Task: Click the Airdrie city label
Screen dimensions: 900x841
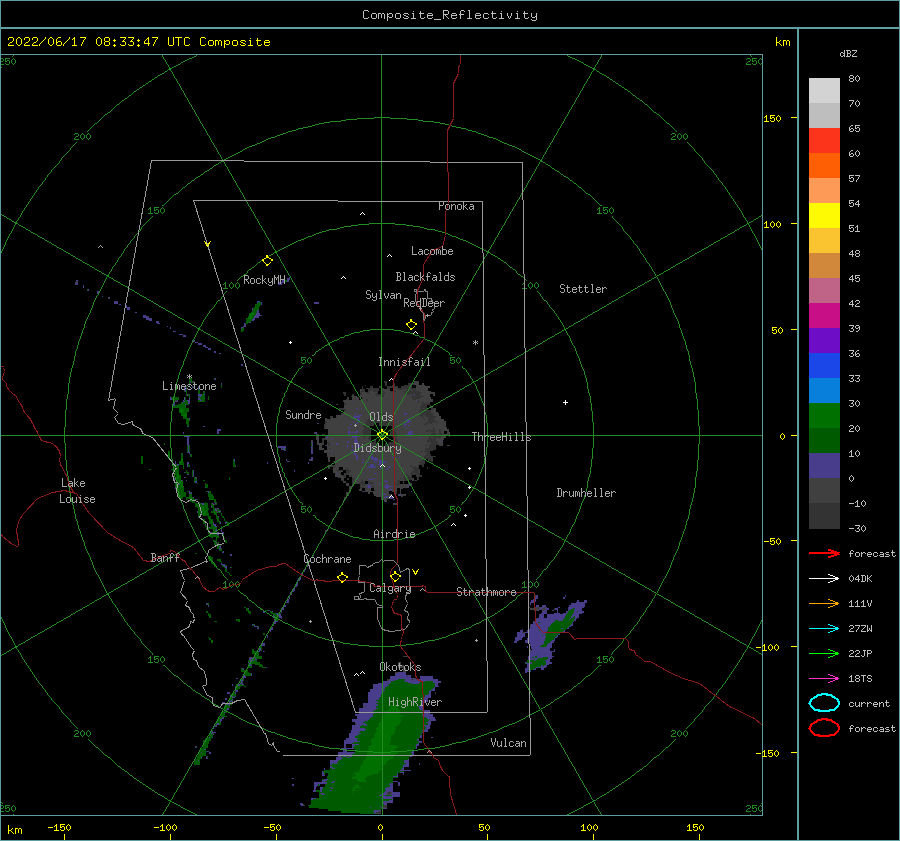Action: (394, 534)
